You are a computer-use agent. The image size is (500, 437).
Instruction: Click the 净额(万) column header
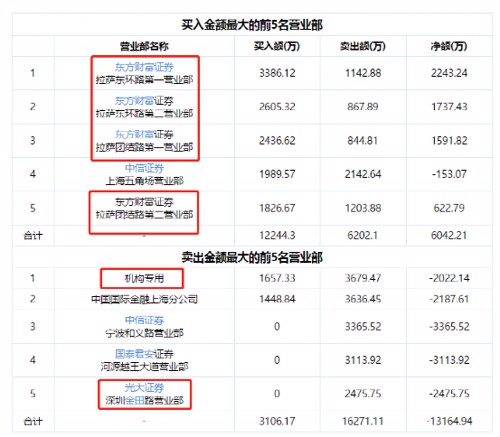pos(449,46)
